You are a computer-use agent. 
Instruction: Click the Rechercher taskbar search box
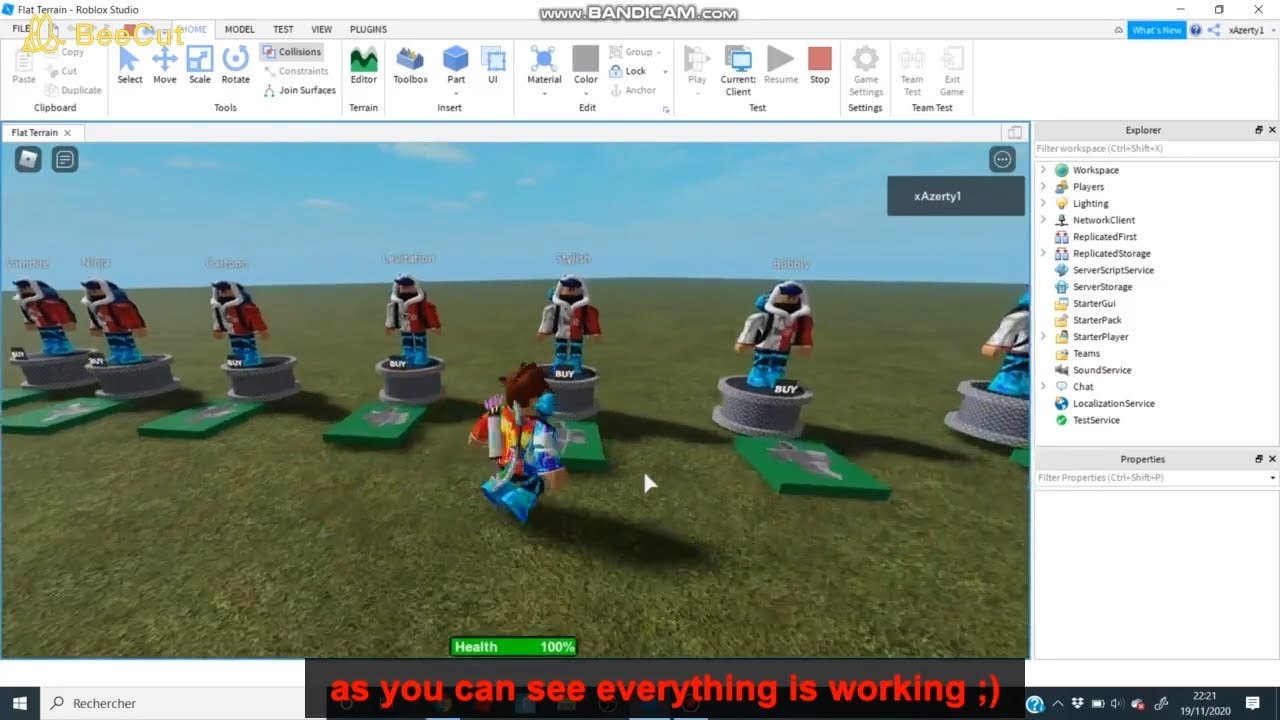[x=172, y=703]
